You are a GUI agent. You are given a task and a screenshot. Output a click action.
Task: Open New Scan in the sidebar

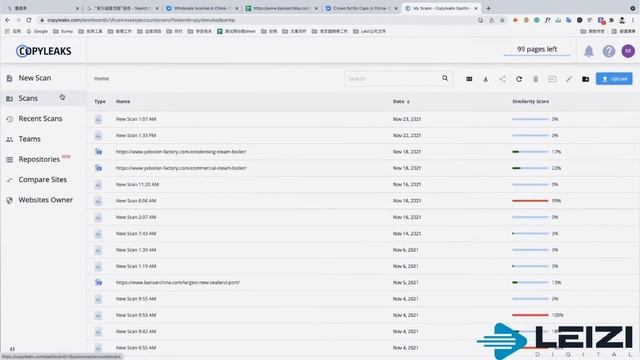[35, 78]
